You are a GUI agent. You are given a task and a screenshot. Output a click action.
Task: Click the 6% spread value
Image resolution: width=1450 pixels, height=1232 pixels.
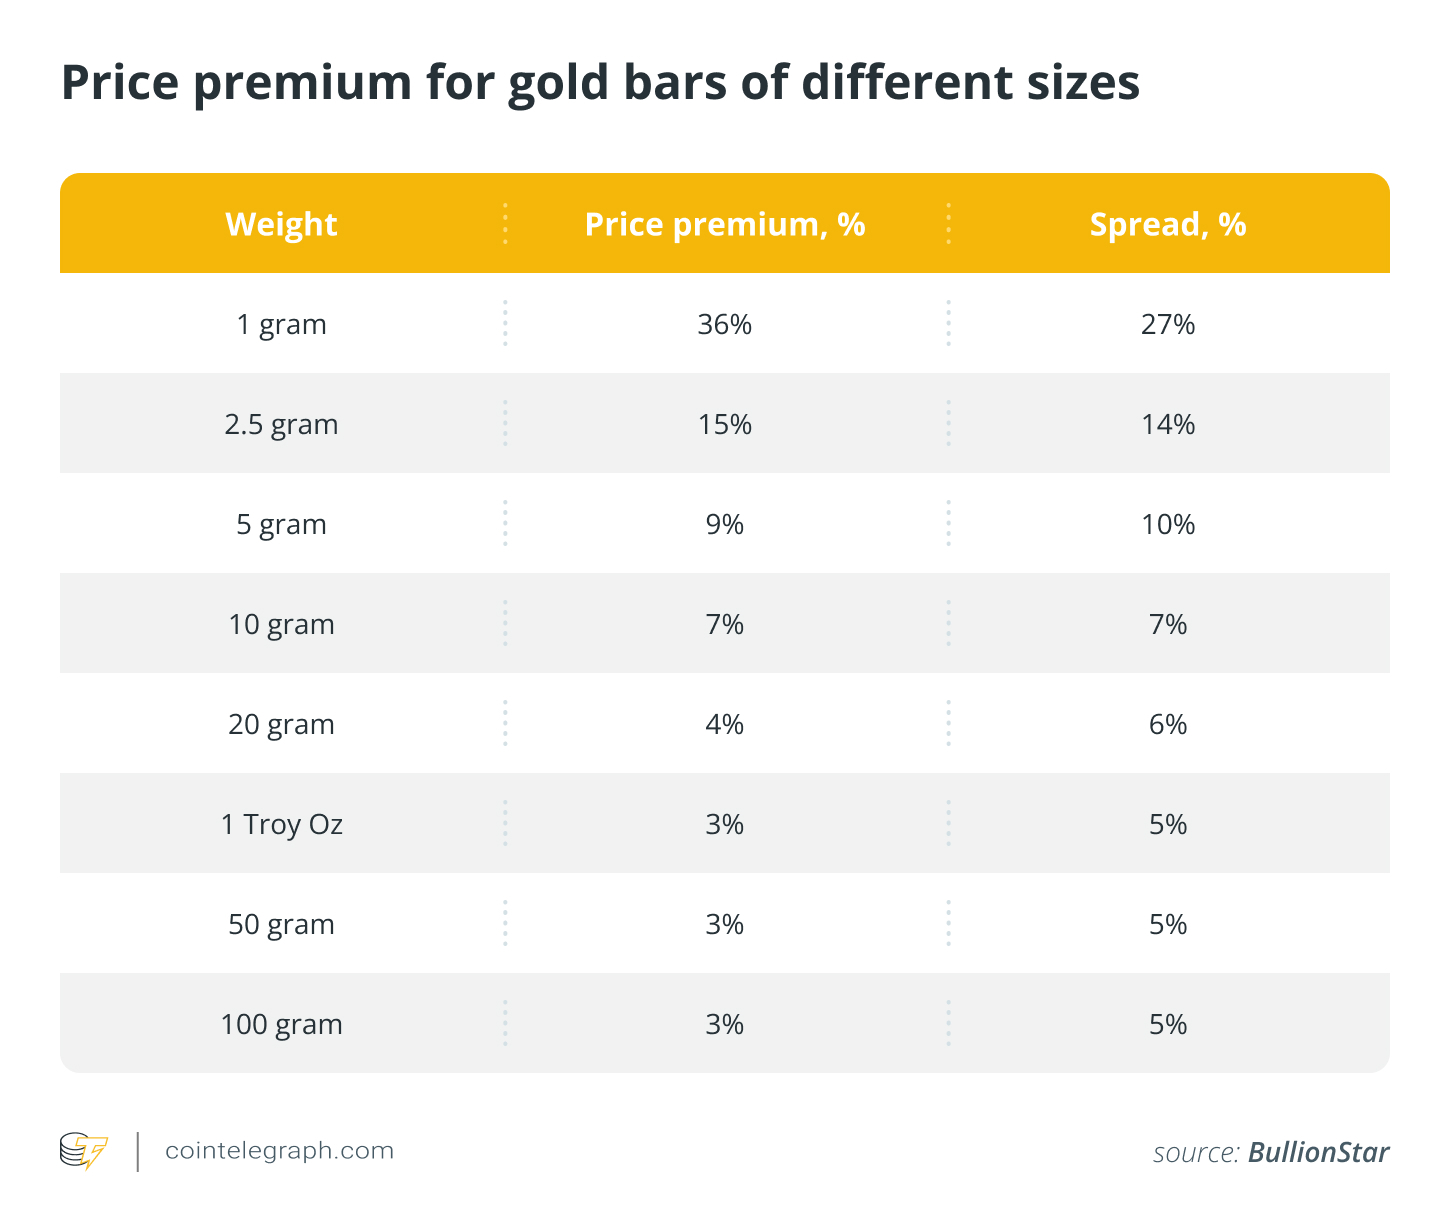(x=1167, y=724)
